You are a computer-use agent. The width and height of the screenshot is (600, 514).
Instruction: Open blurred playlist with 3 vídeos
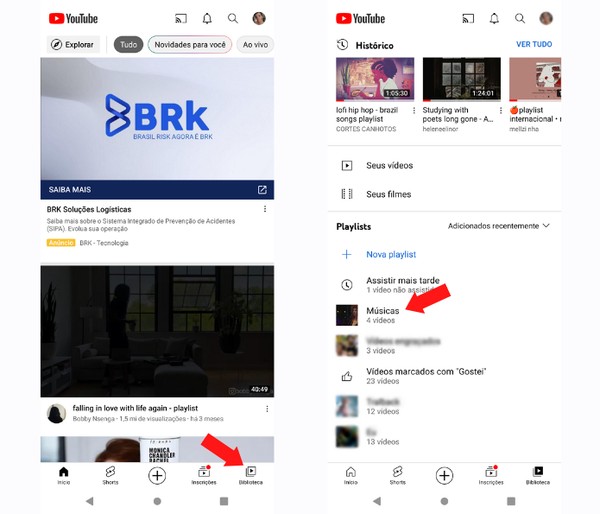coord(445,345)
